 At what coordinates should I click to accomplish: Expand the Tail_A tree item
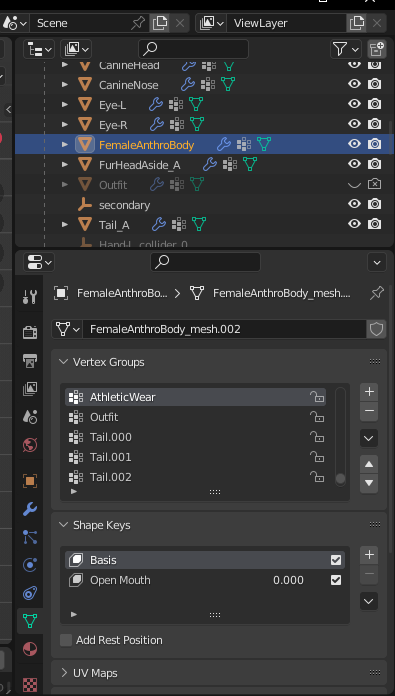coord(65,224)
